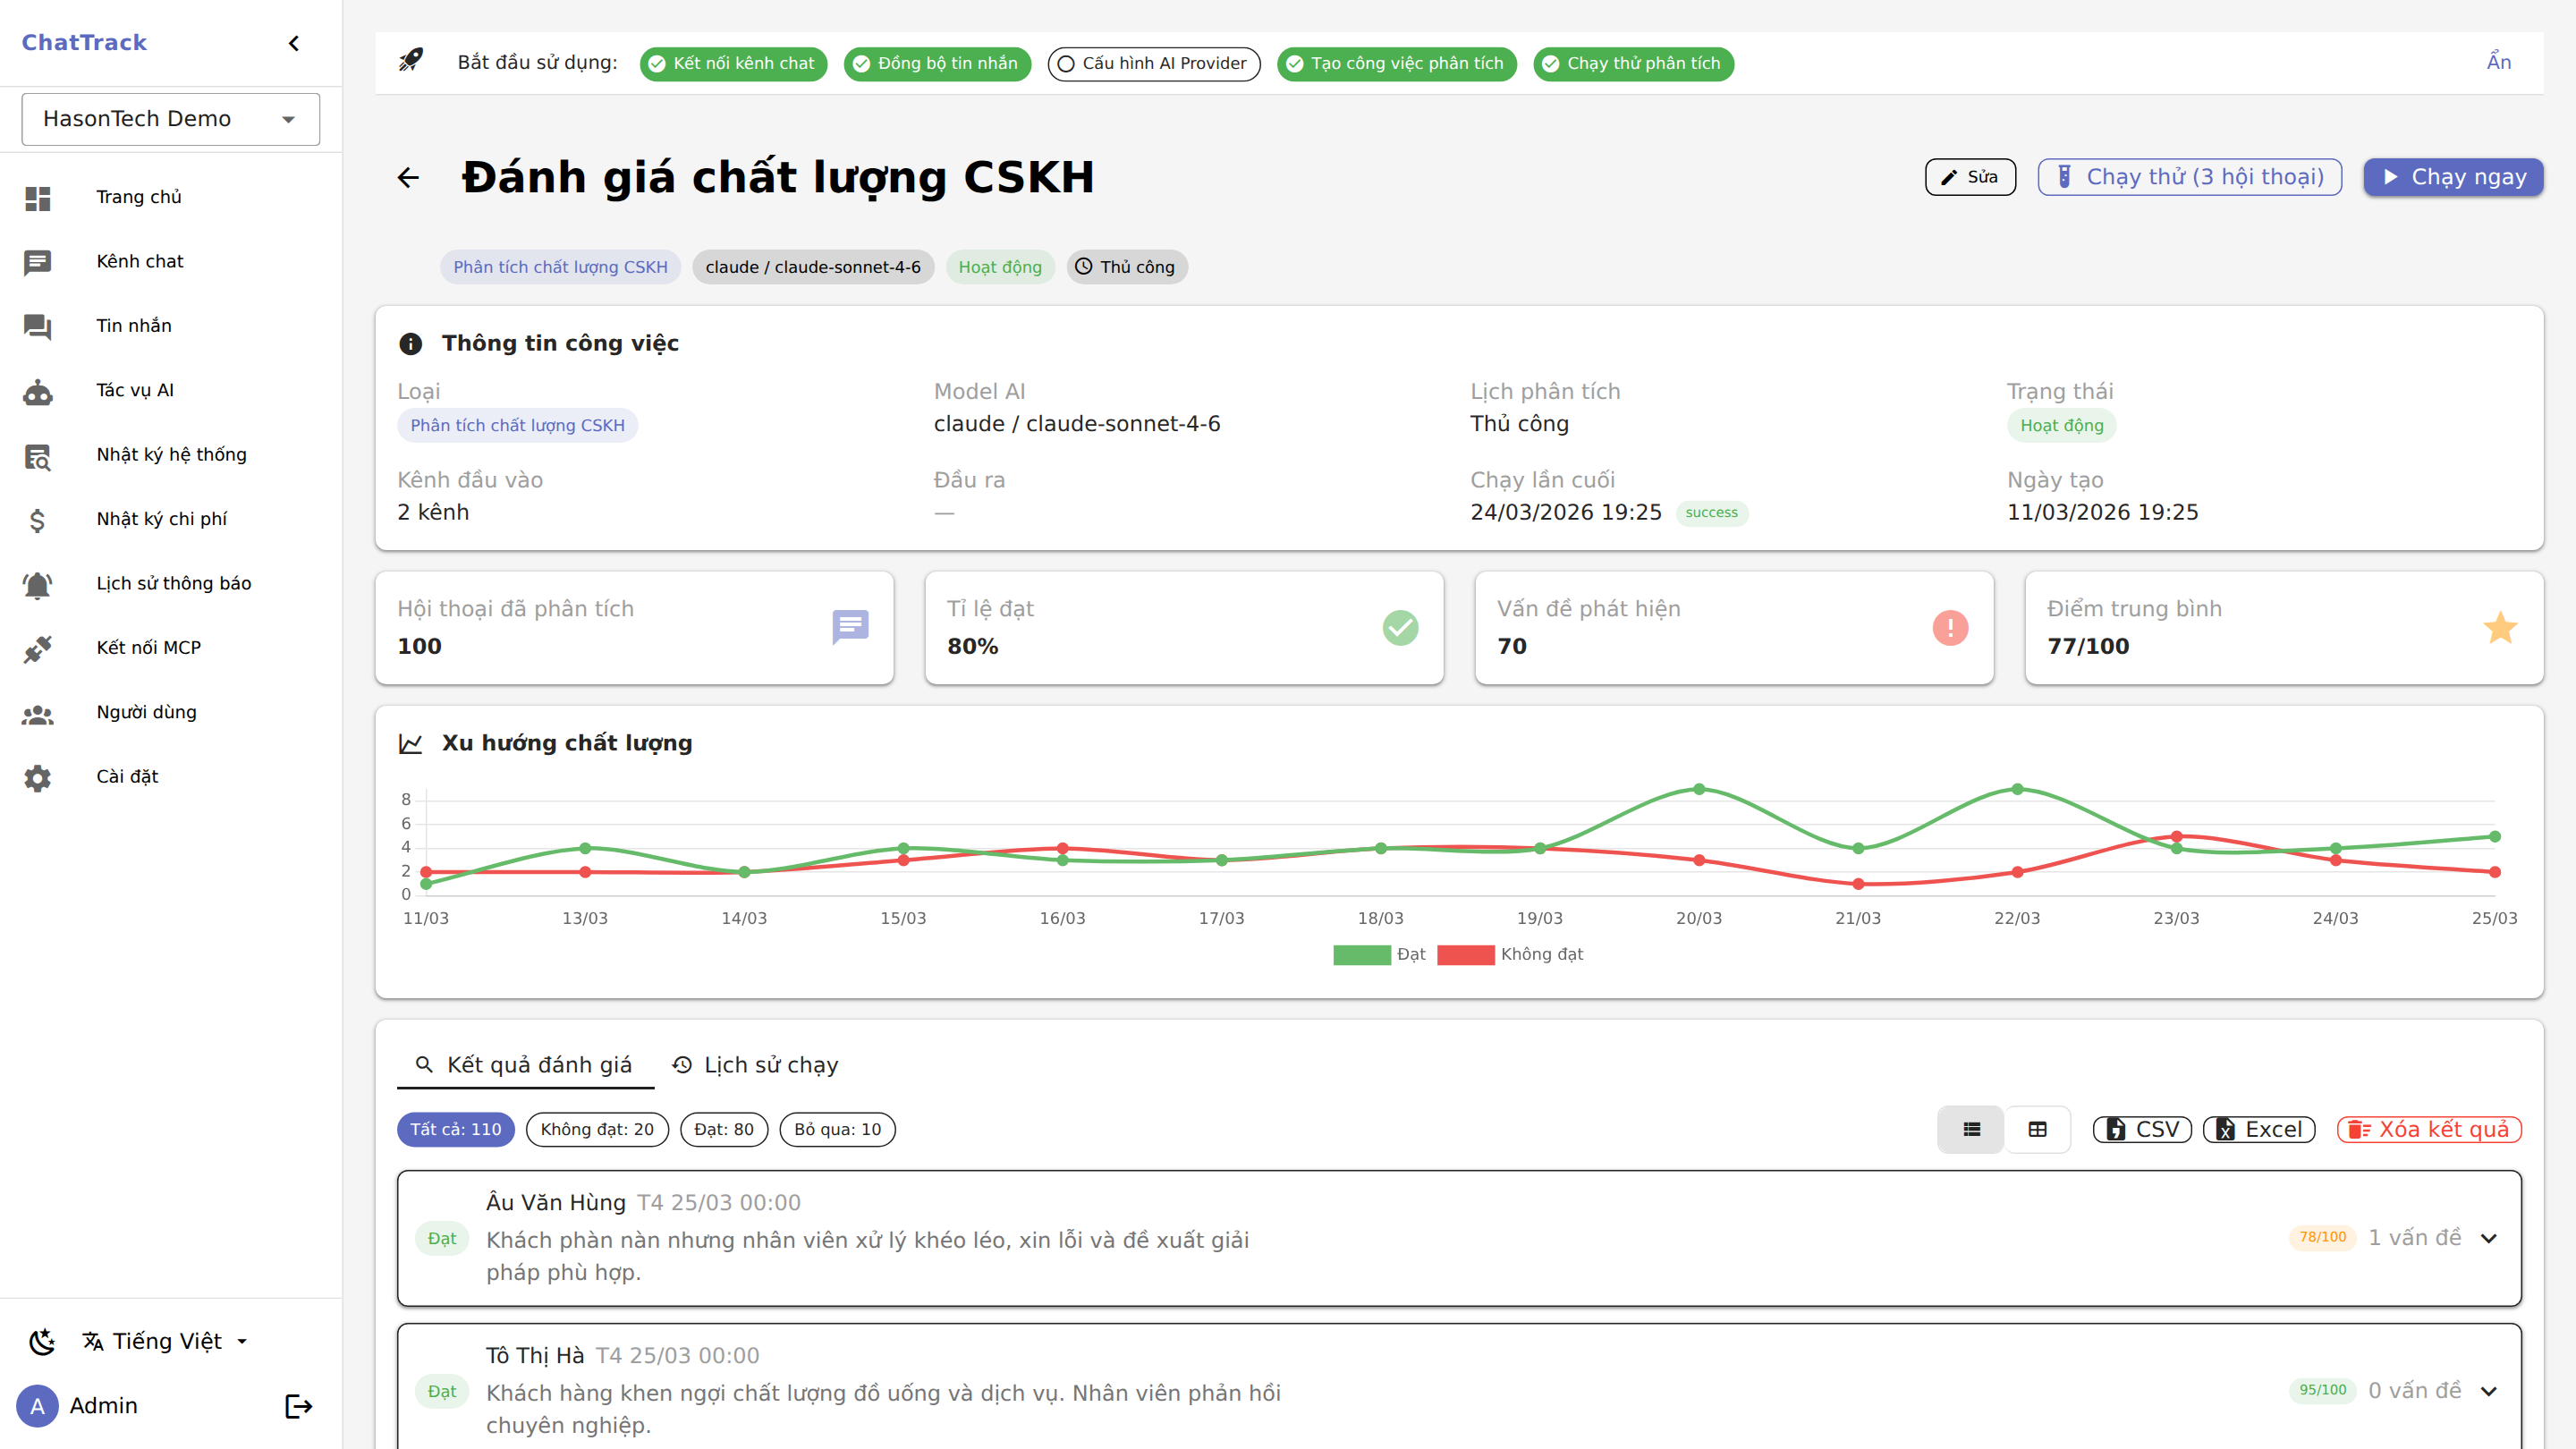Expand Âu Văn Hùng result row chevron
Image resolution: width=2576 pixels, height=1449 pixels.
point(2489,1238)
